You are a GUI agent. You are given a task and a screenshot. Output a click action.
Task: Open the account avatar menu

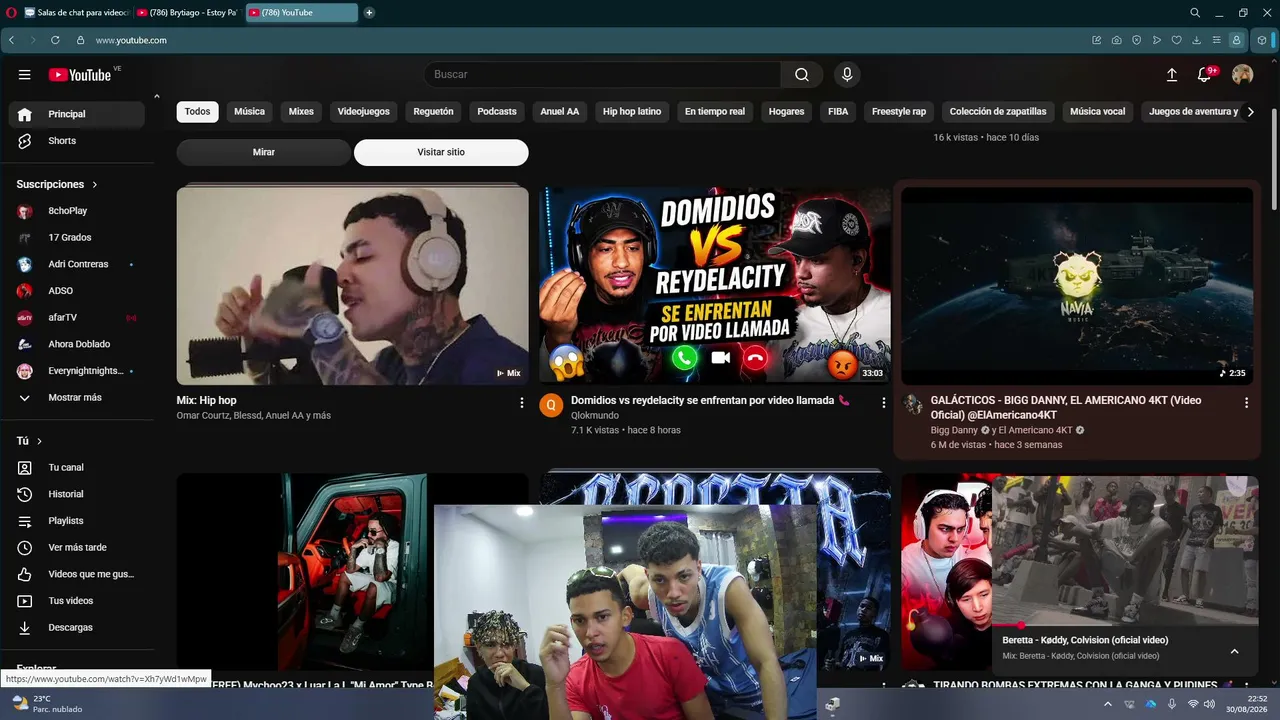[x=1243, y=75]
